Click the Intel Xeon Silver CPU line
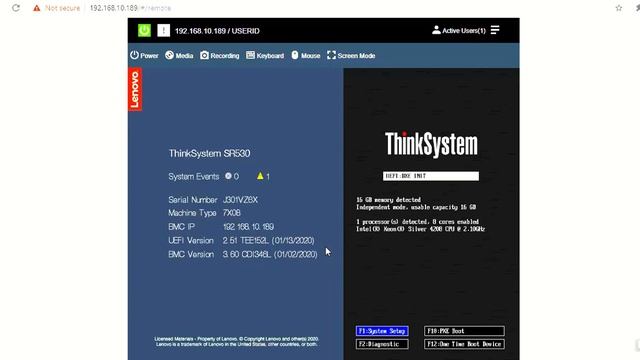 [x=420, y=229]
